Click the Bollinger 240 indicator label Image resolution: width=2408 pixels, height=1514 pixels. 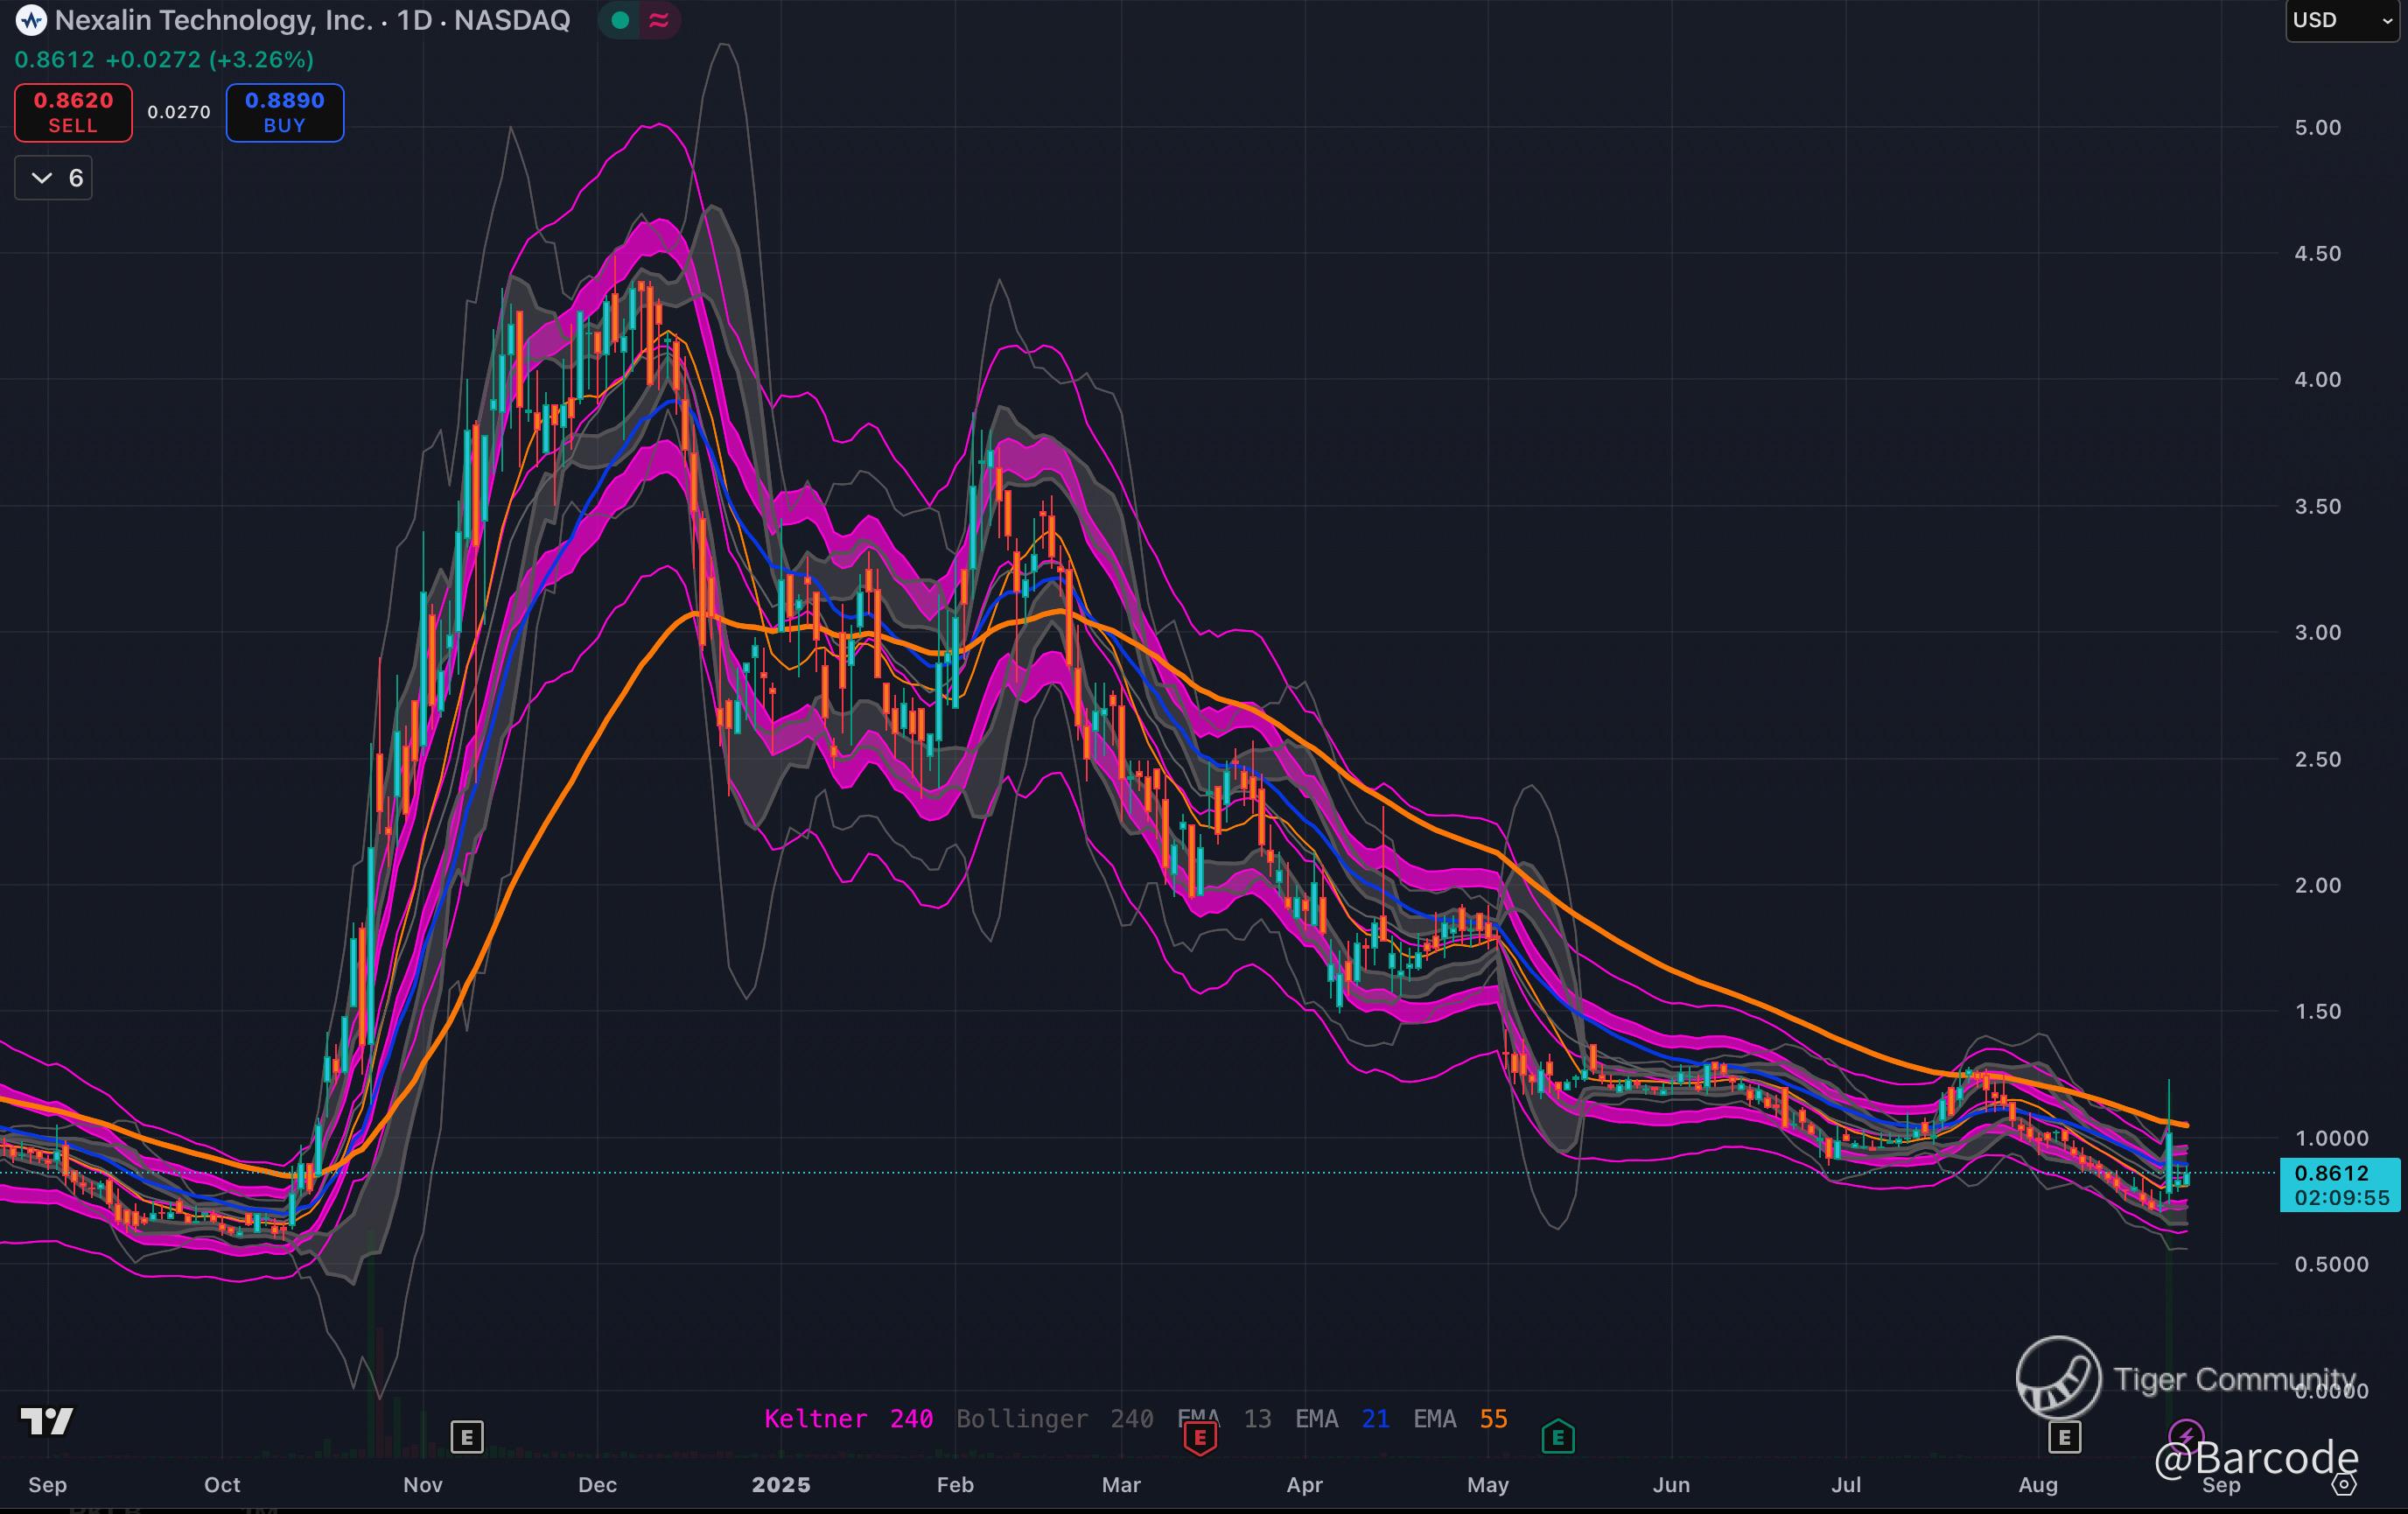pos(1054,1418)
